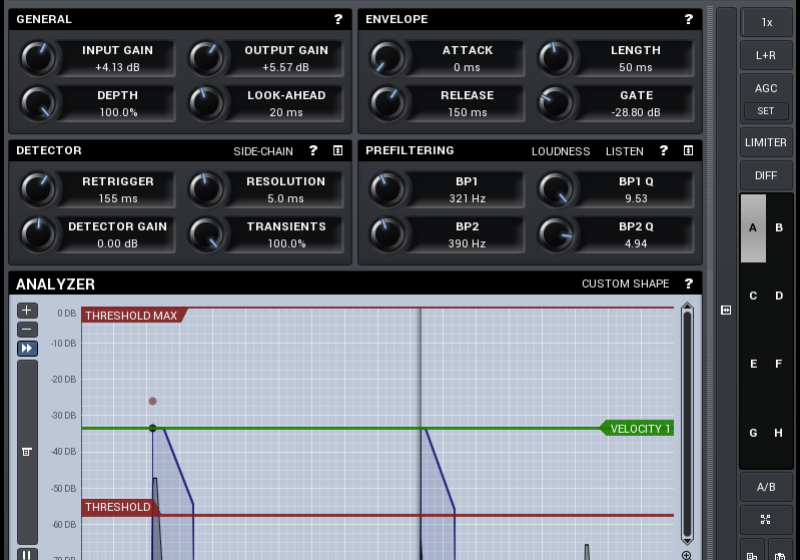Select preset slot B
This screenshot has height=560, width=800.
tap(779, 228)
